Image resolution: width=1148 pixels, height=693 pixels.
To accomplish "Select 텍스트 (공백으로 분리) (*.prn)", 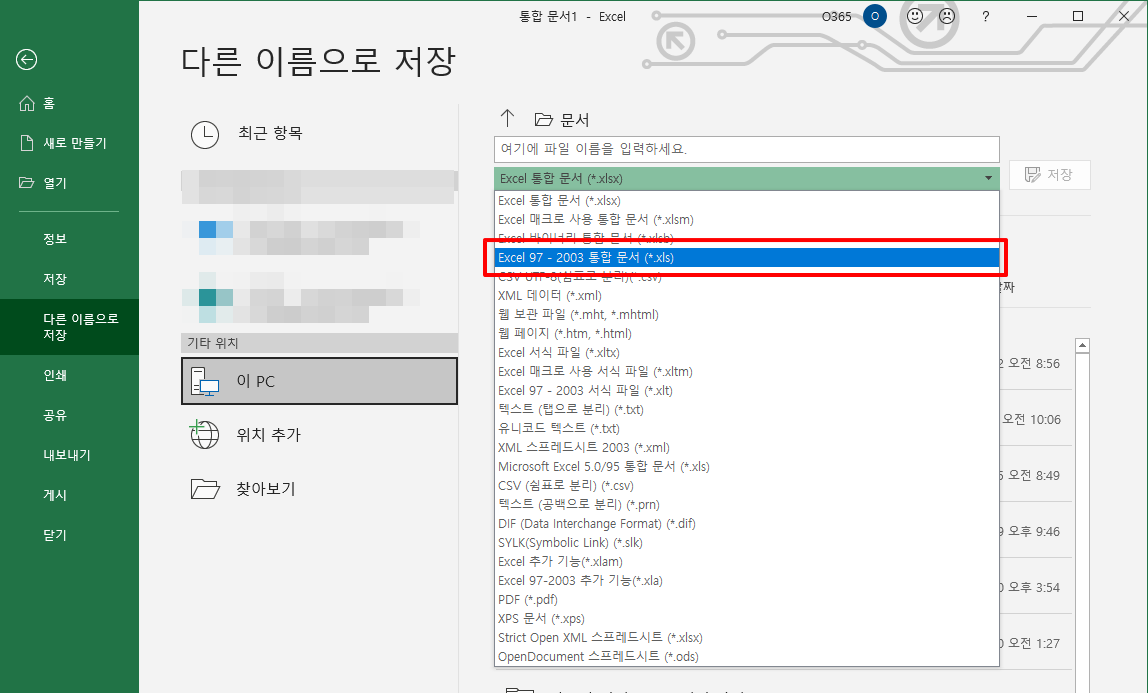I will click(x=747, y=505).
